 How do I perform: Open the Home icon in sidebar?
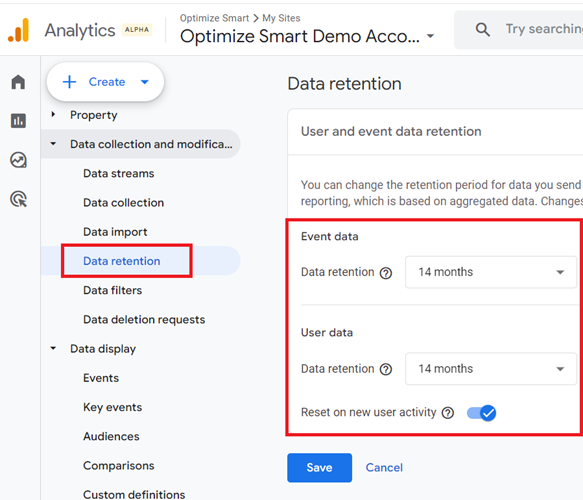18,82
